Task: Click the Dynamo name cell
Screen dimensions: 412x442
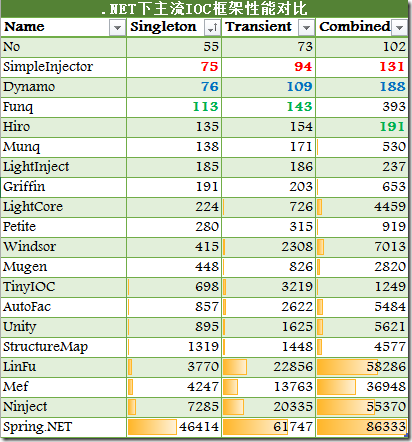Action: [x=64, y=87]
